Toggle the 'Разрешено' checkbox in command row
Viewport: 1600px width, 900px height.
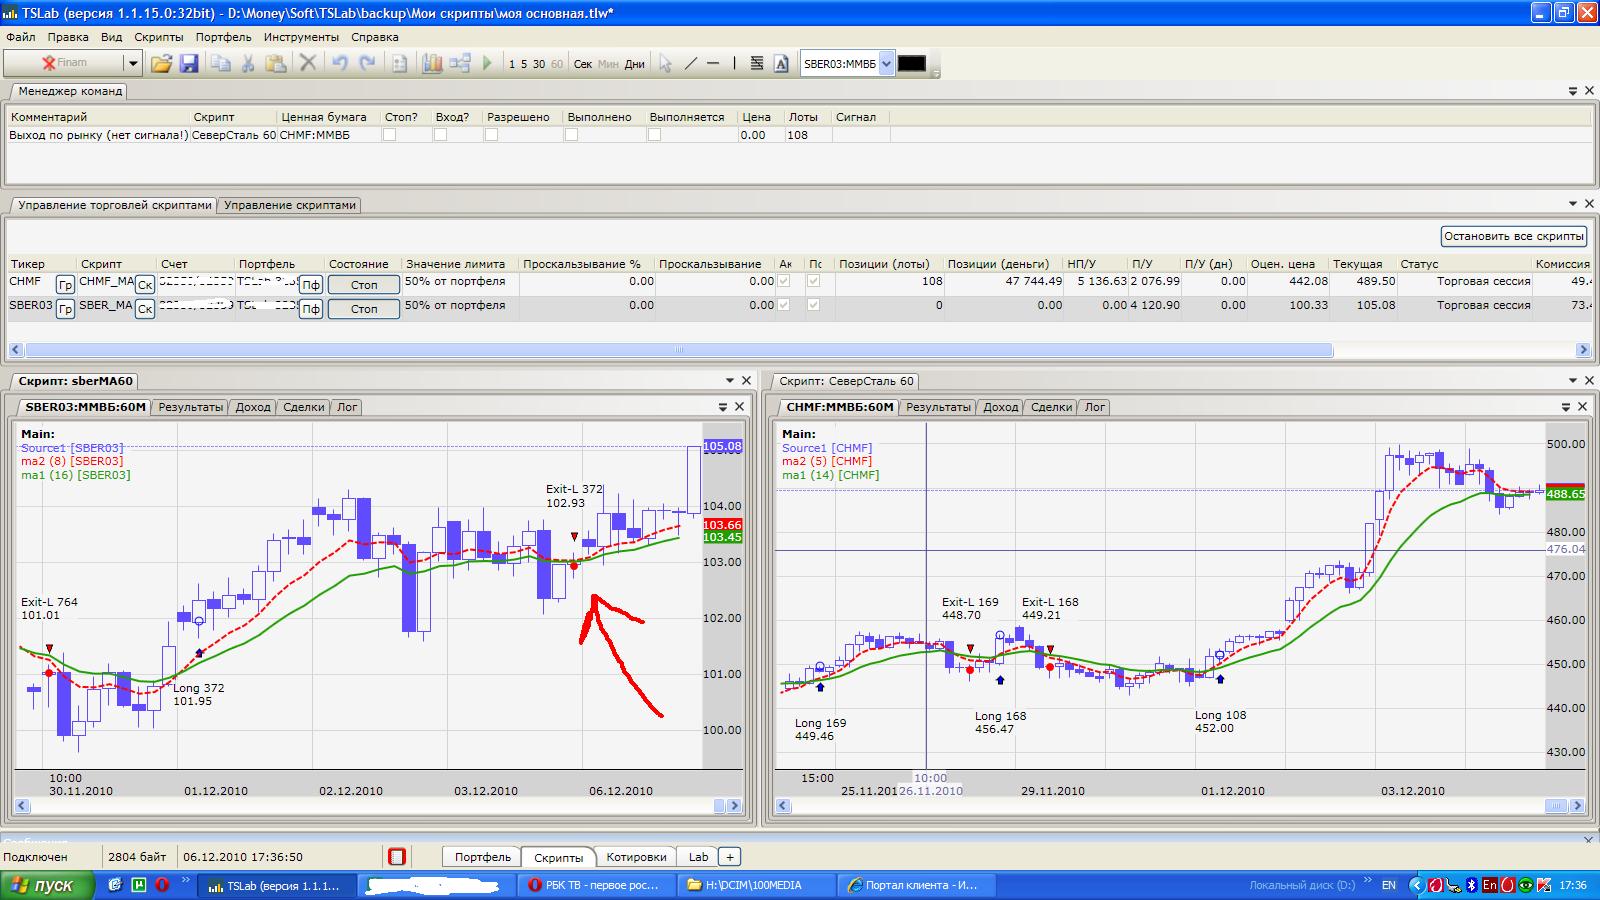pyautogui.click(x=491, y=135)
